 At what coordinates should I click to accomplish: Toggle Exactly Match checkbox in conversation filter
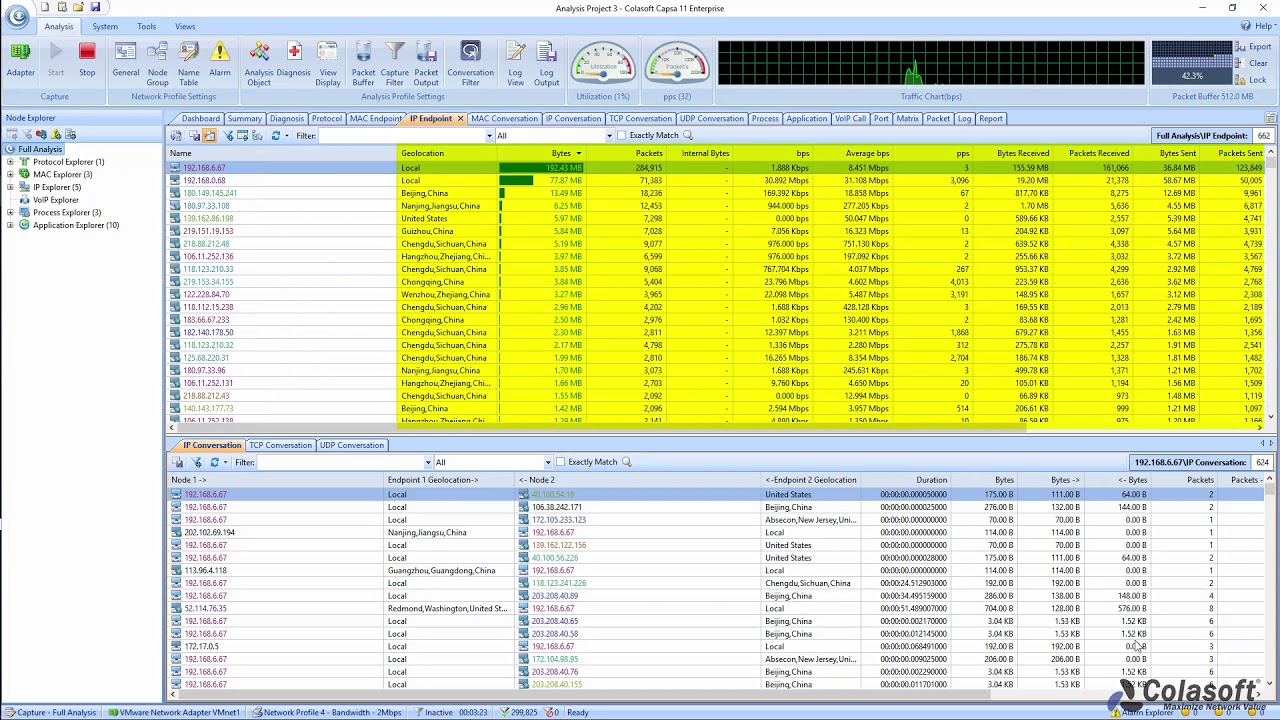coord(561,462)
